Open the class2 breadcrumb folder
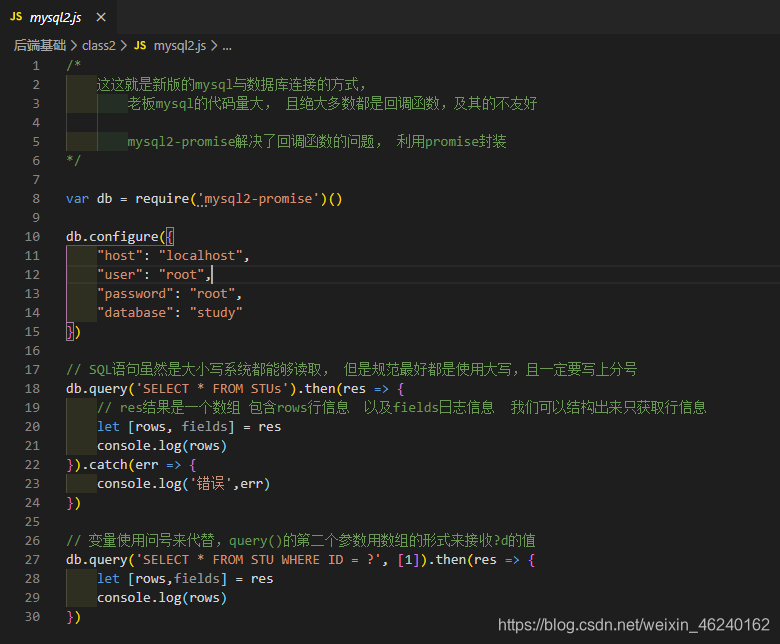The width and height of the screenshot is (780, 644). coord(98,46)
